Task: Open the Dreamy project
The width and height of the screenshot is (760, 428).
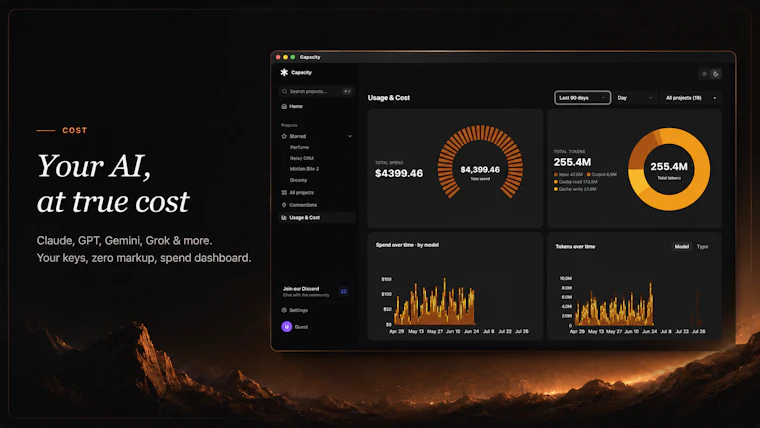Action: pyautogui.click(x=299, y=180)
